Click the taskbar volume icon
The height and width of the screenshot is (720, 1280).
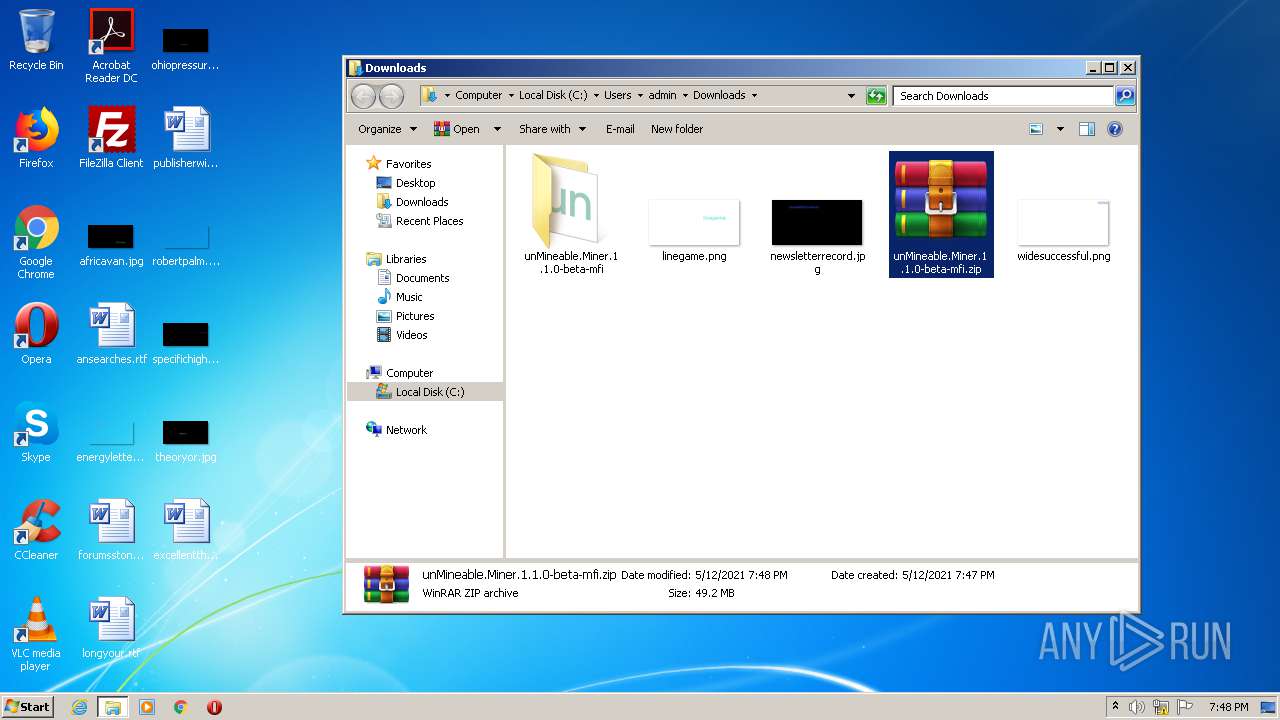pyautogui.click(x=1136, y=707)
